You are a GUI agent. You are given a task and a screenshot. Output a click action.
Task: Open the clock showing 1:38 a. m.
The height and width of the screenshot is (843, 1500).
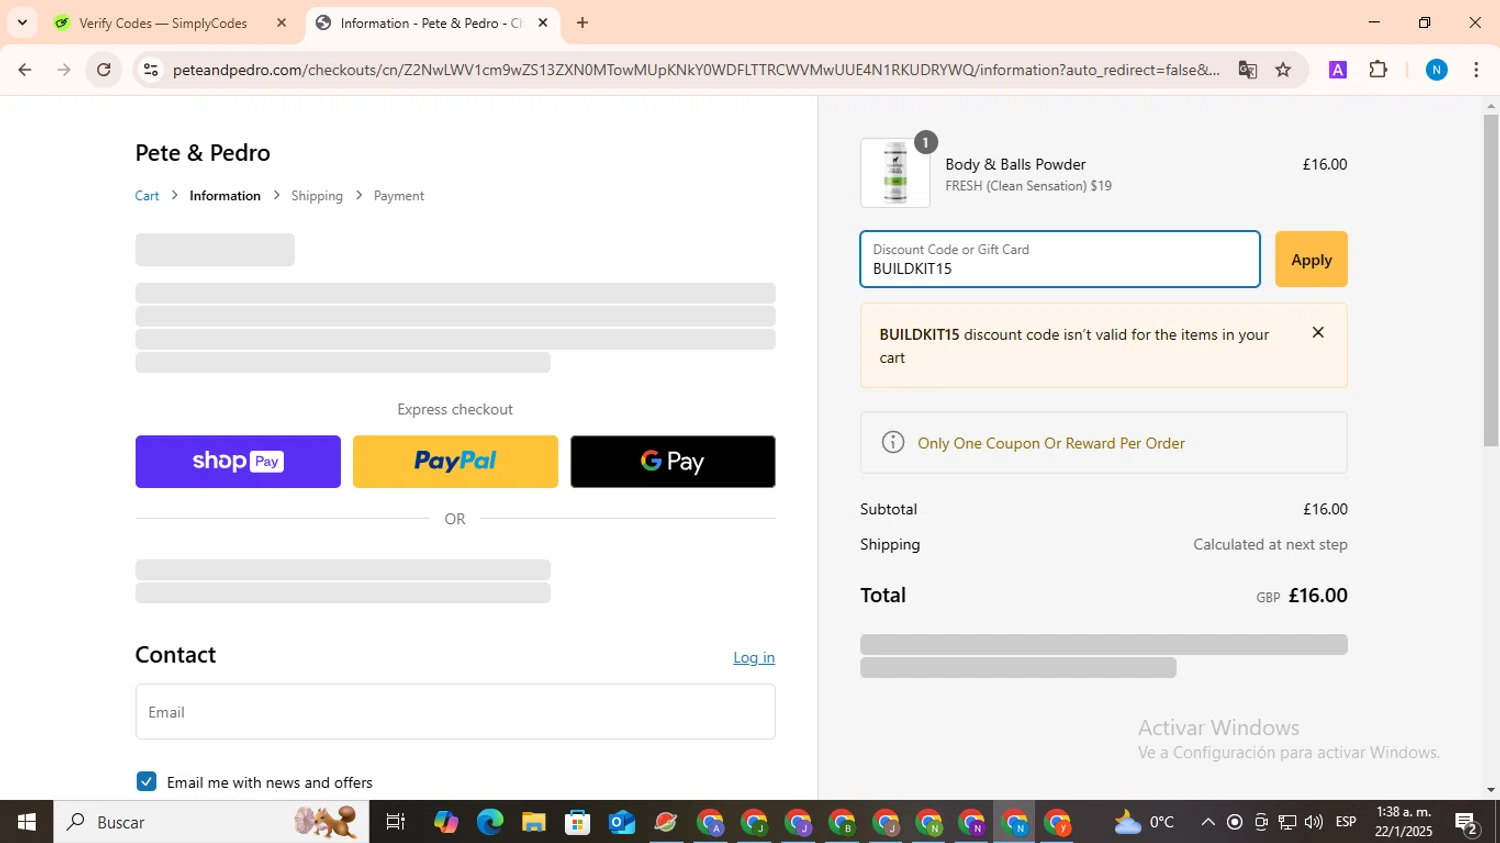pyautogui.click(x=1403, y=822)
